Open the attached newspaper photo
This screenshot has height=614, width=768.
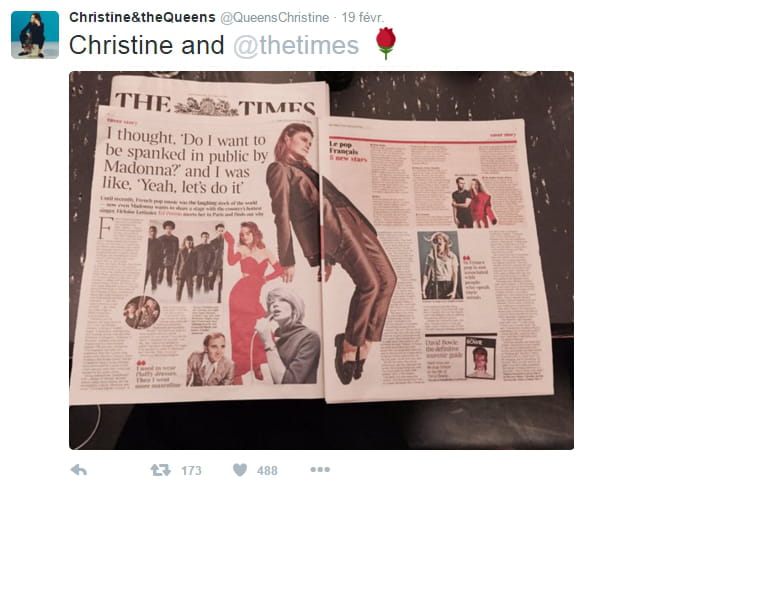(x=321, y=260)
